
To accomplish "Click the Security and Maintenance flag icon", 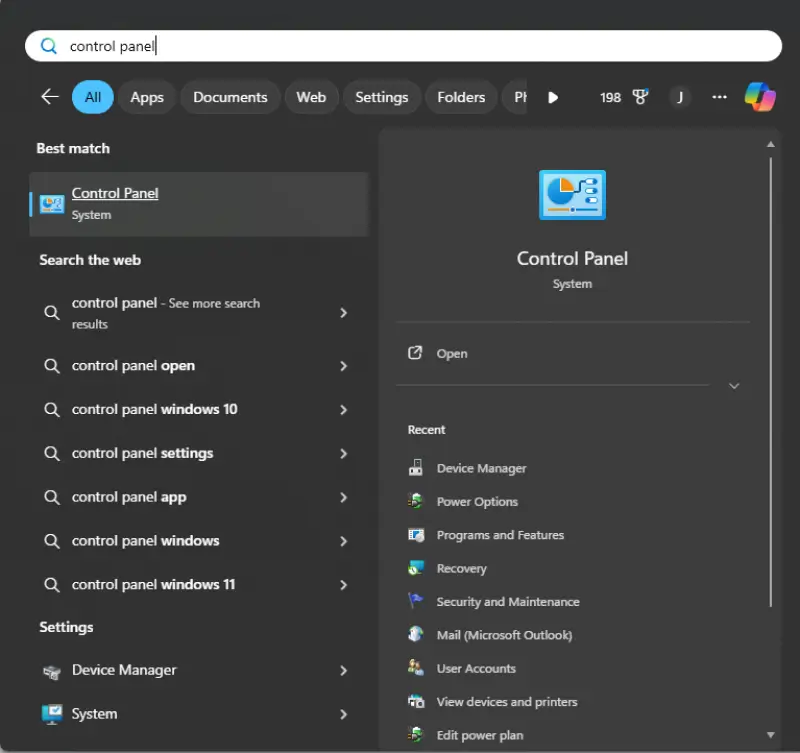I will [415, 601].
